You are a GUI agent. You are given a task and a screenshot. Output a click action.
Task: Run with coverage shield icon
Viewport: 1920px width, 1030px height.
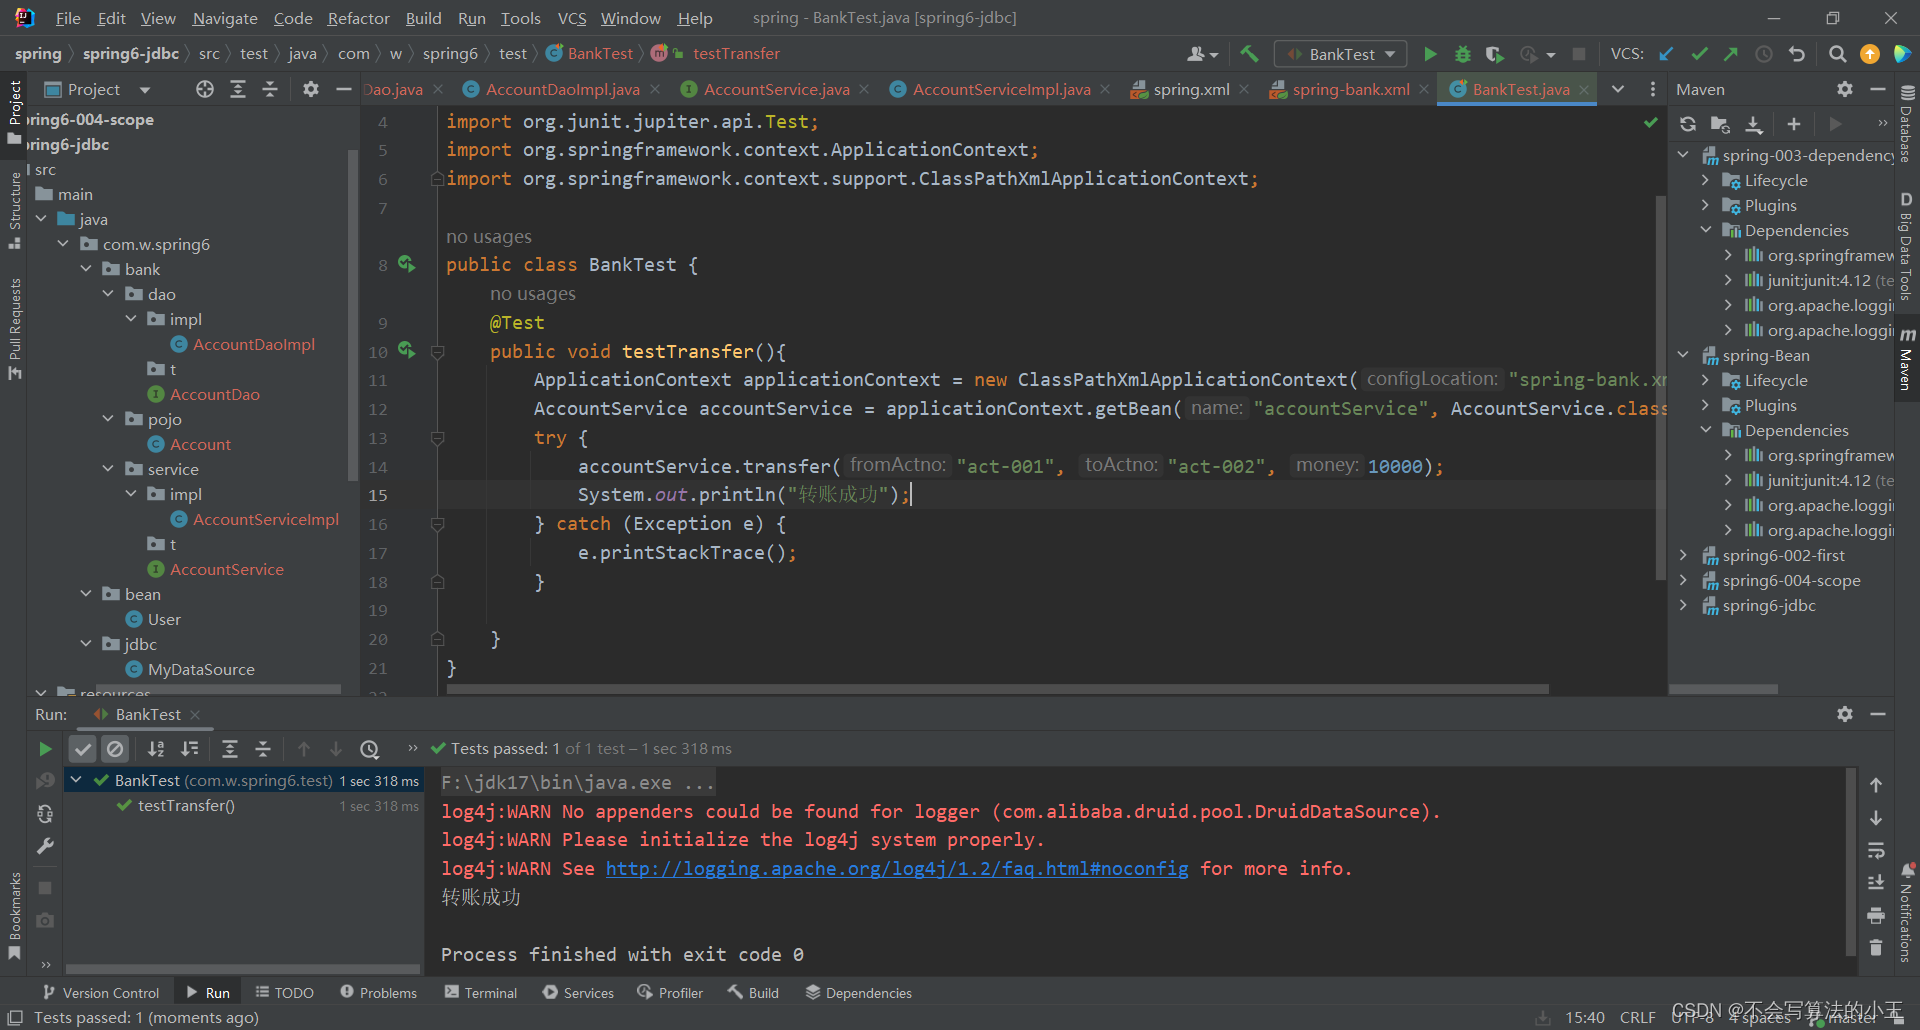click(x=1494, y=54)
